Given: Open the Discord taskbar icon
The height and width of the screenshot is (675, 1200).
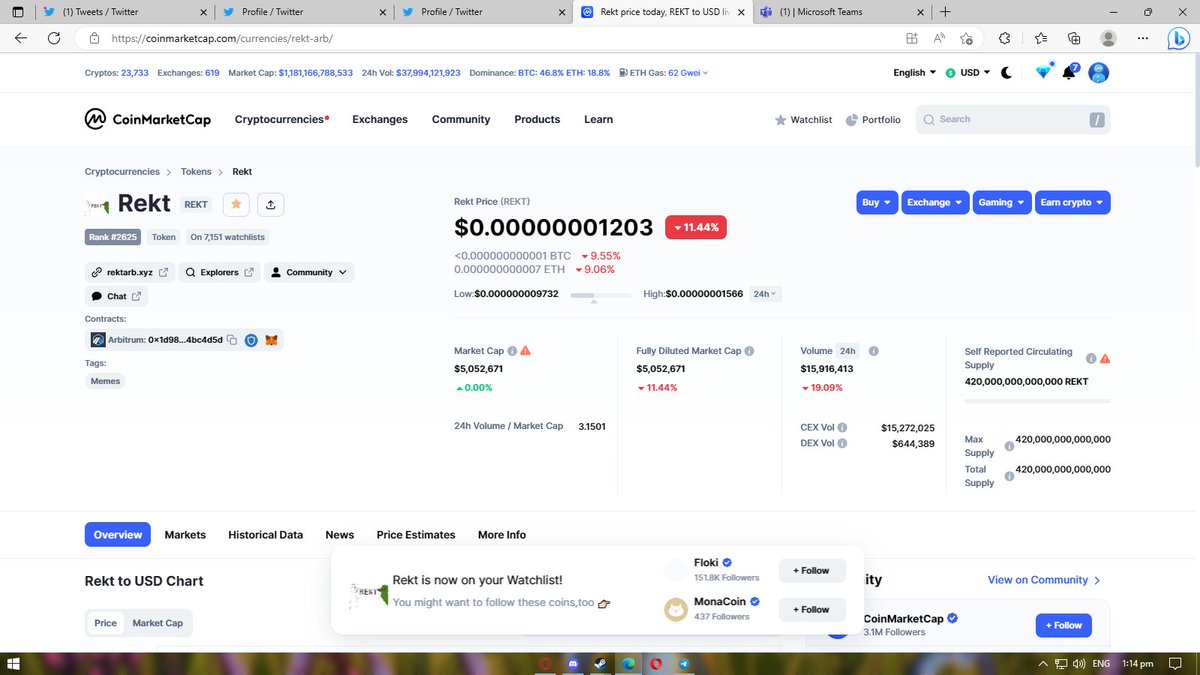Looking at the screenshot, I should (574, 664).
